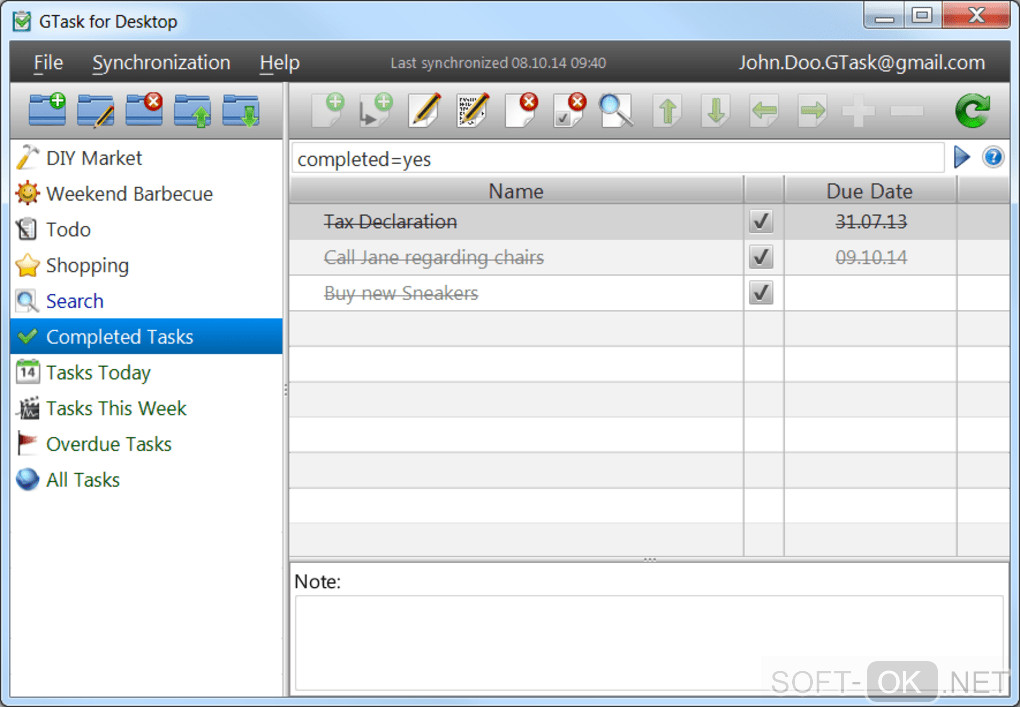The height and width of the screenshot is (707, 1020).
Task: Uncheck Buy new Sneakers checkbox
Action: click(x=760, y=293)
